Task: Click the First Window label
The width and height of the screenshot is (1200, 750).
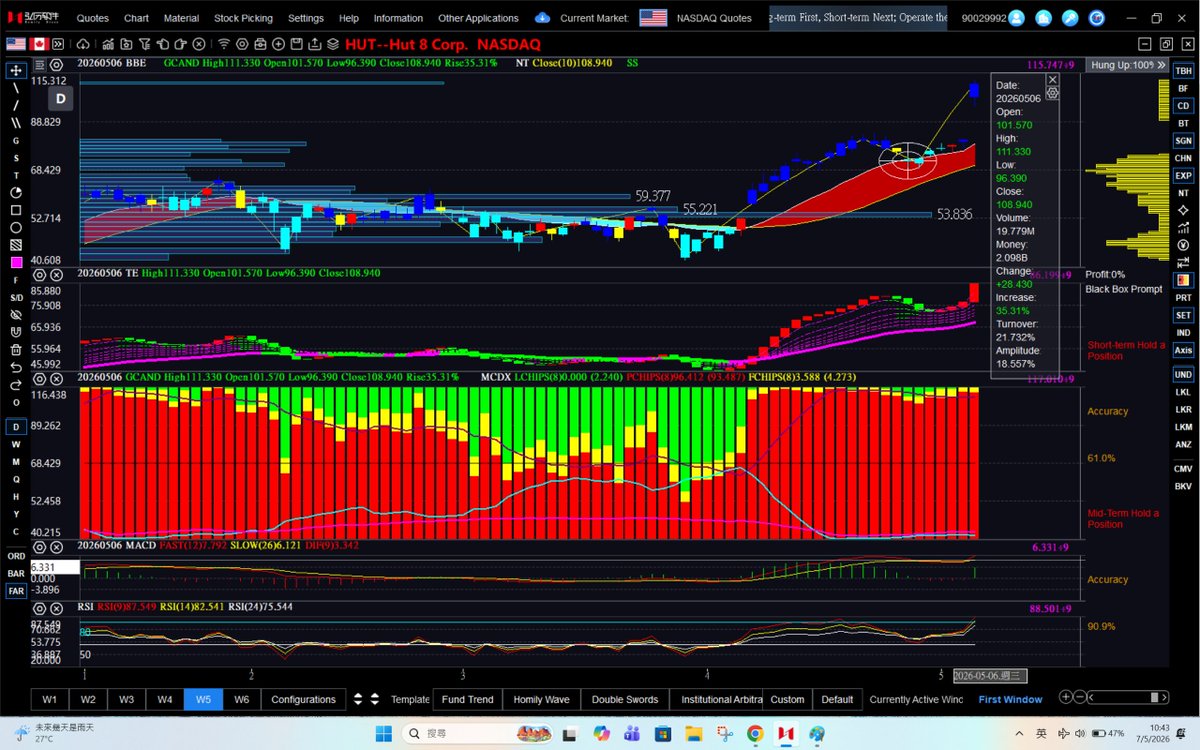Action: tap(1010, 699)
